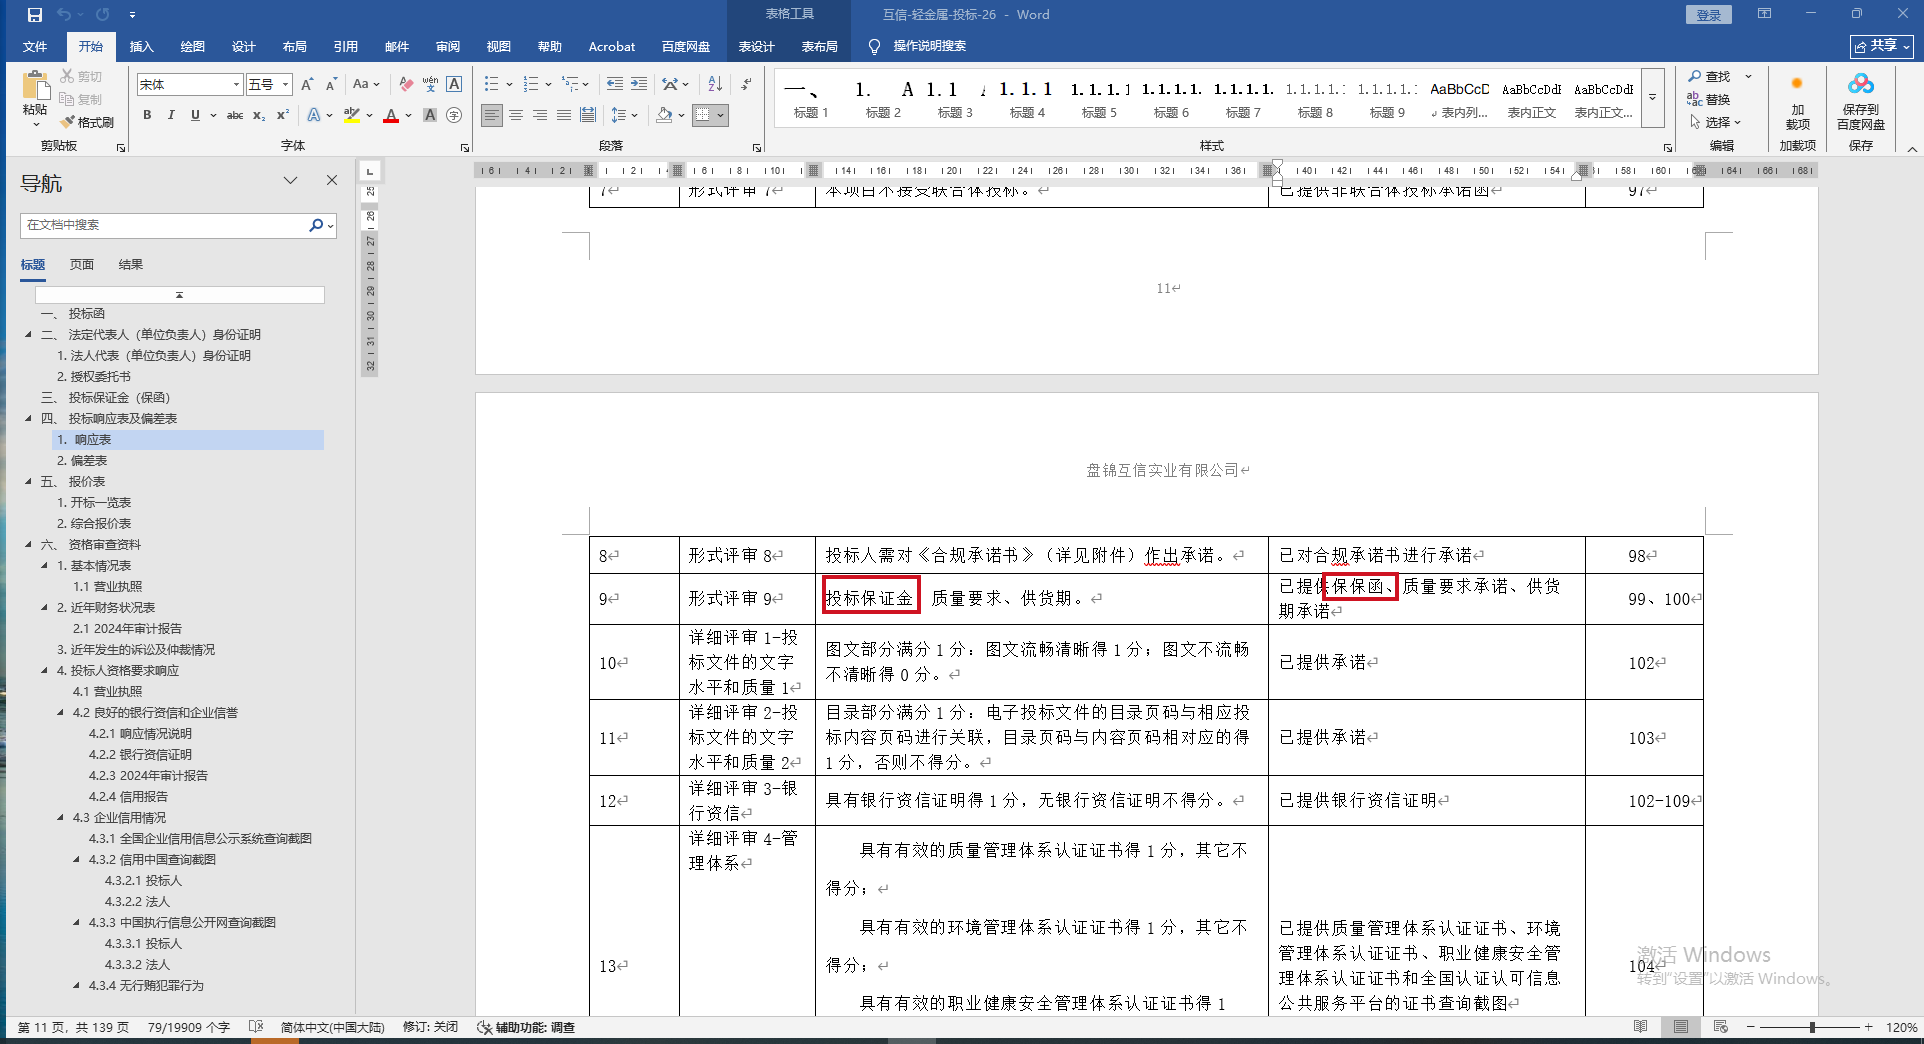Collapse the 五、报价表 heading node
The width and height of the screenshot is (1924, 1044).
click(29, 482)
